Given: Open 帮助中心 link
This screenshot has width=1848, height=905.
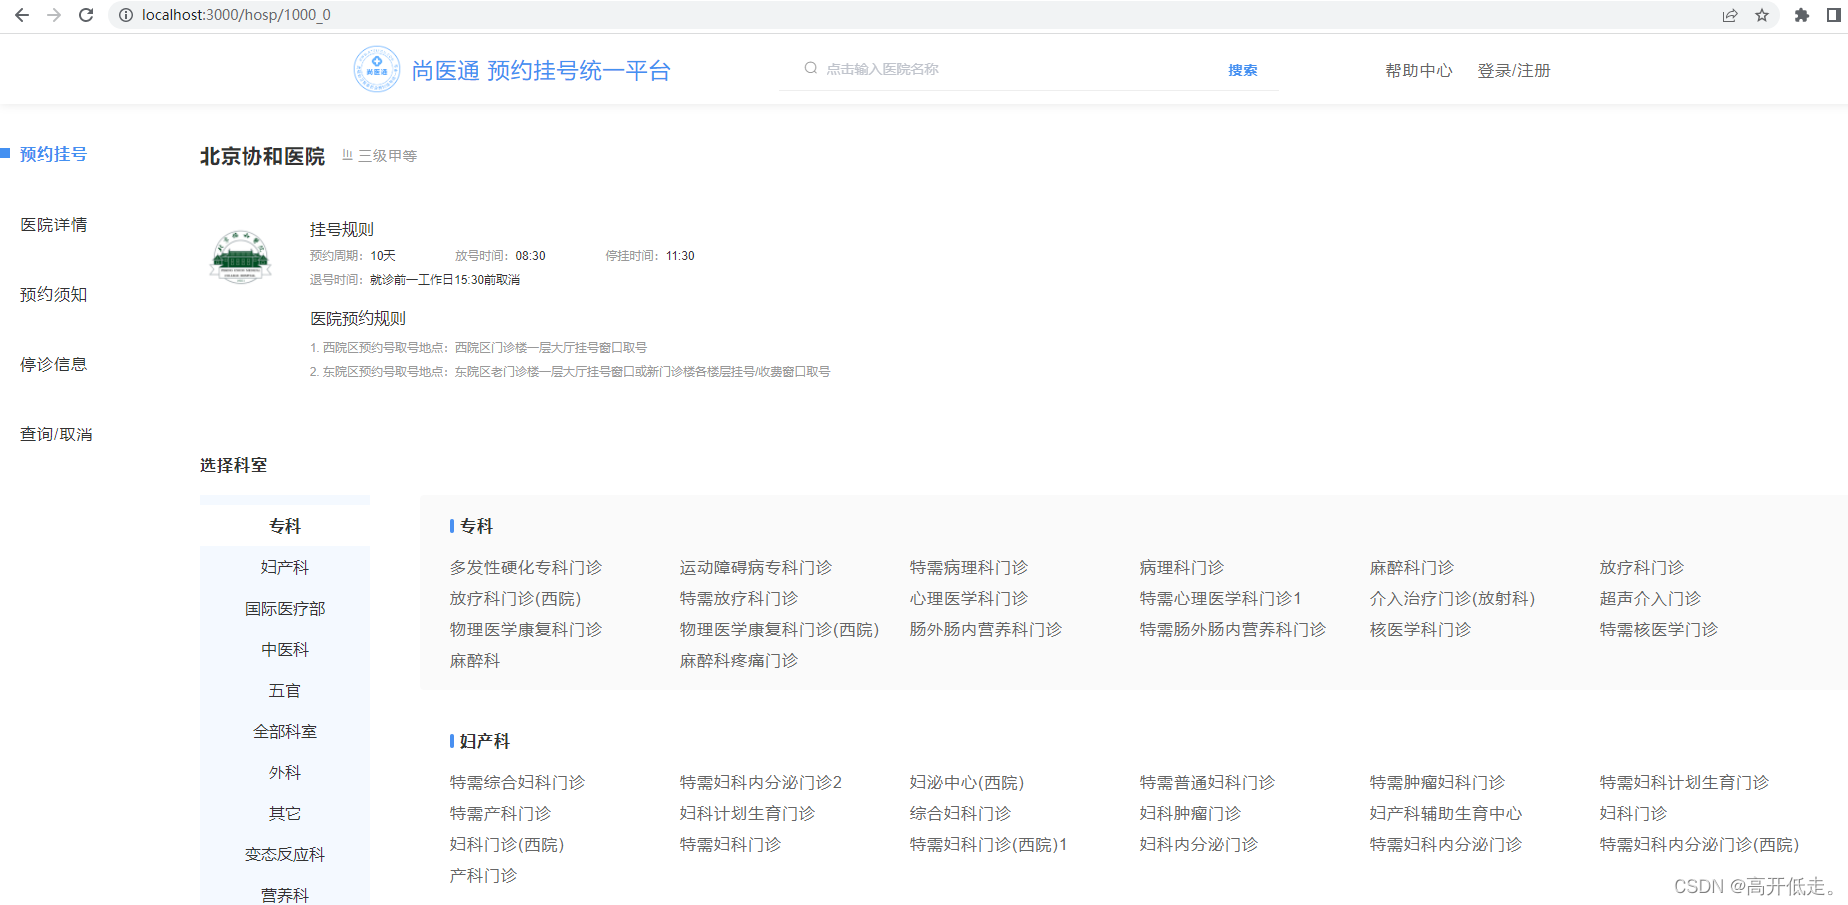Looking at the screenshot, I should click(1418, 70).
